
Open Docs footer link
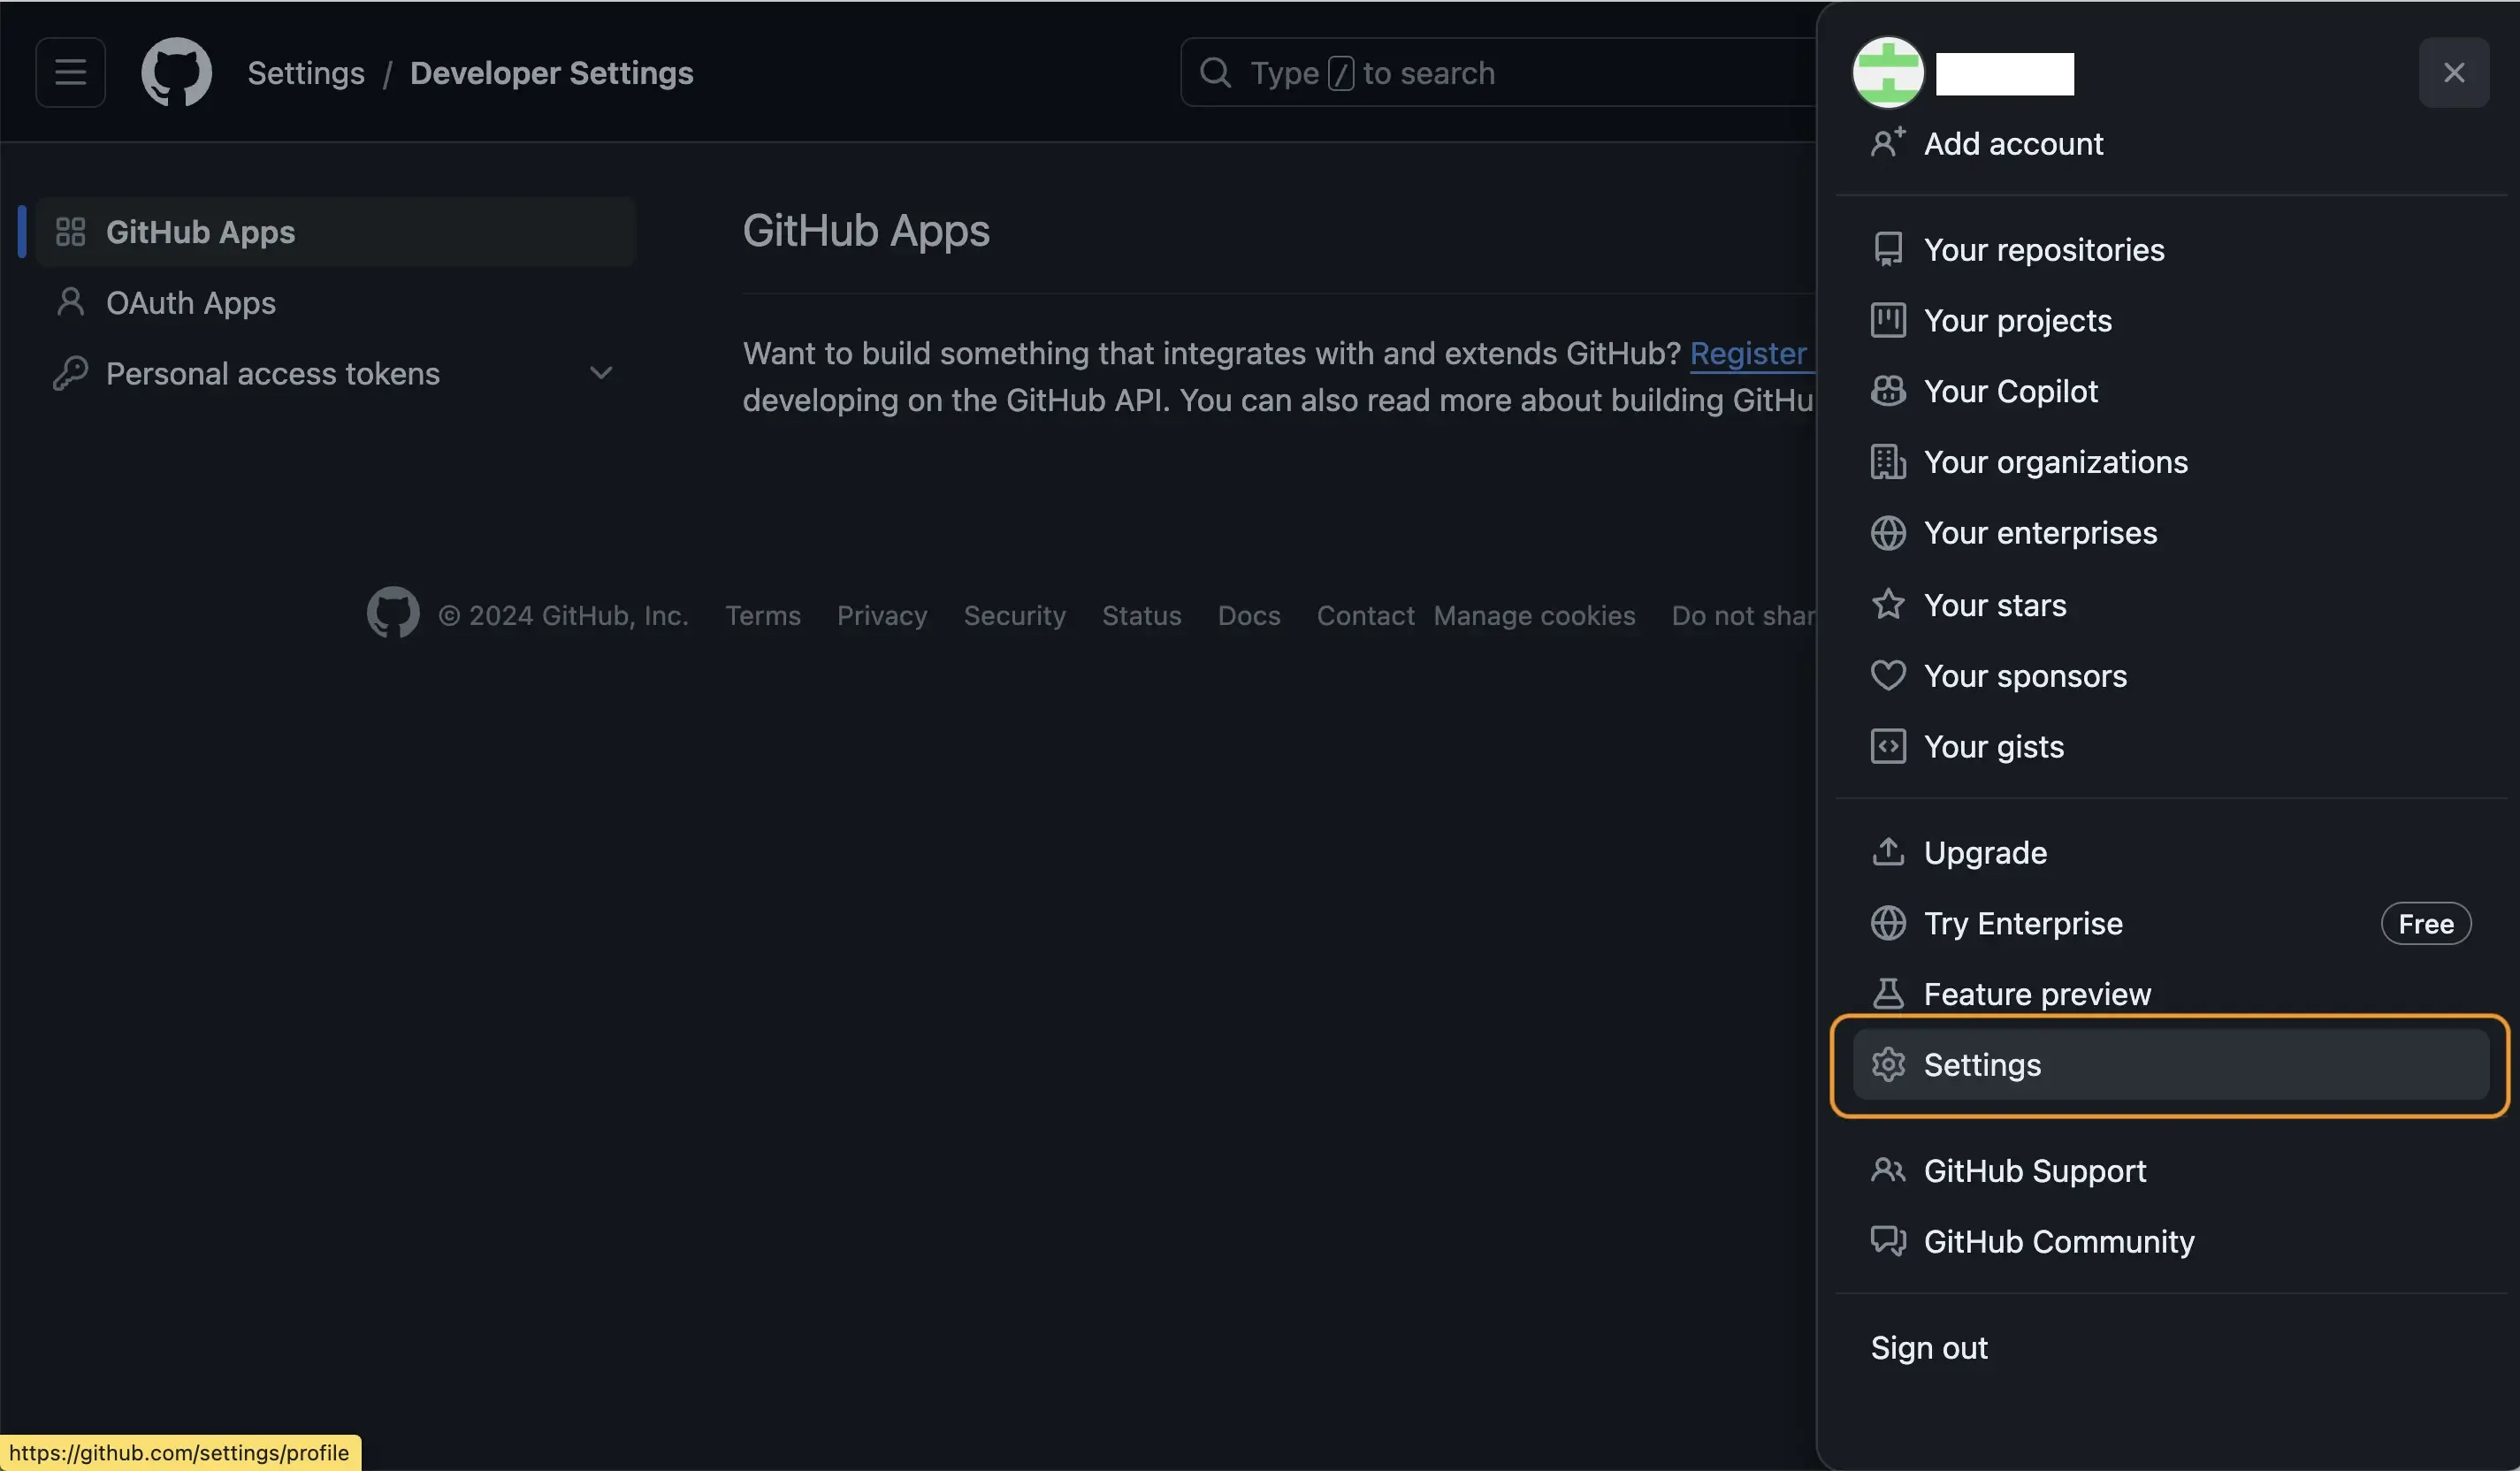1249,615
